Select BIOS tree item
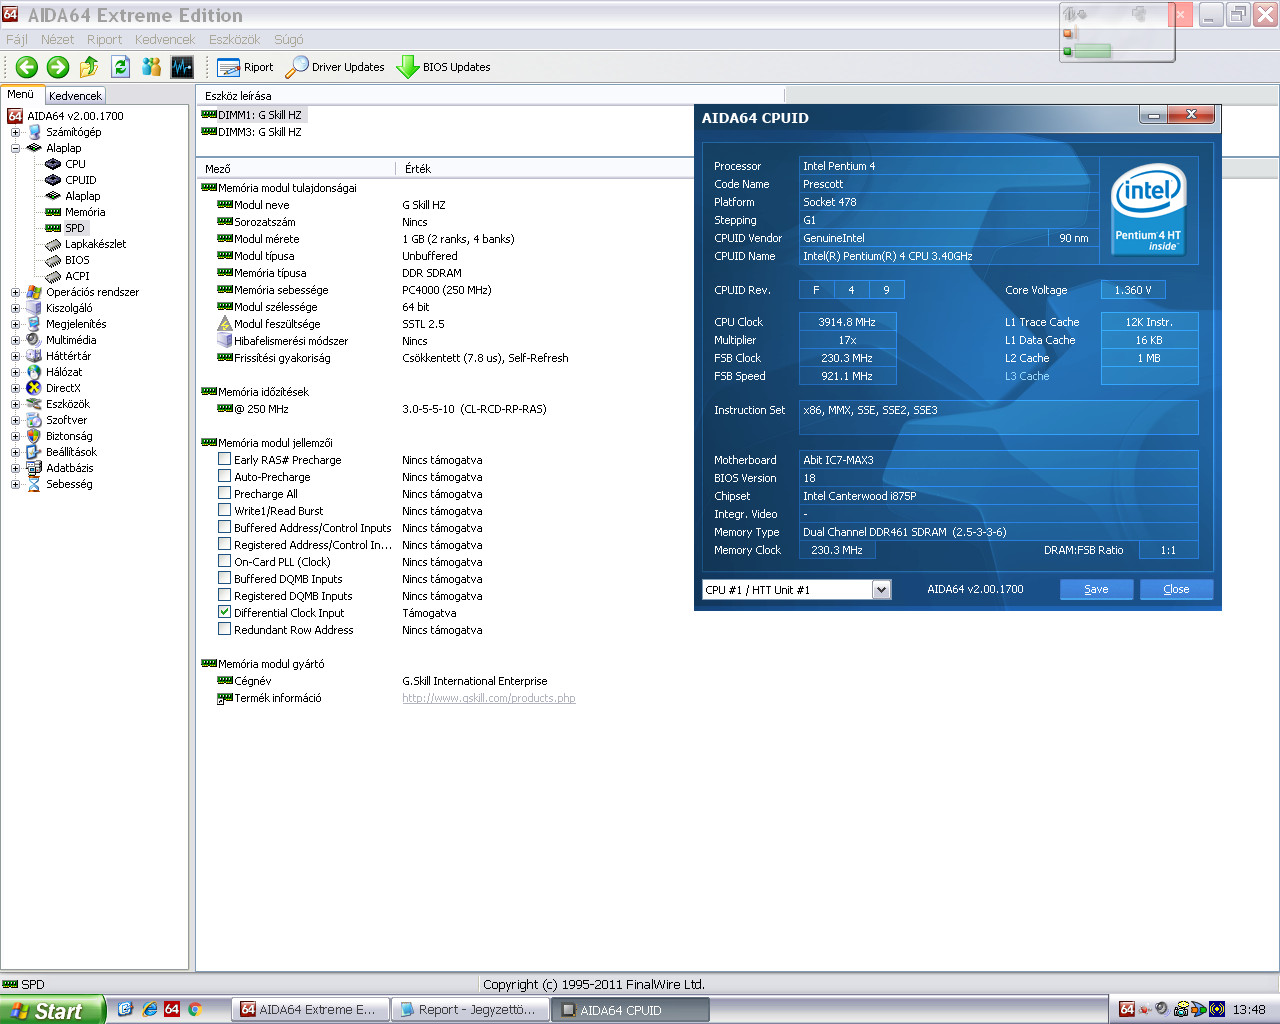1280x1024 pixels. [77, 260]
